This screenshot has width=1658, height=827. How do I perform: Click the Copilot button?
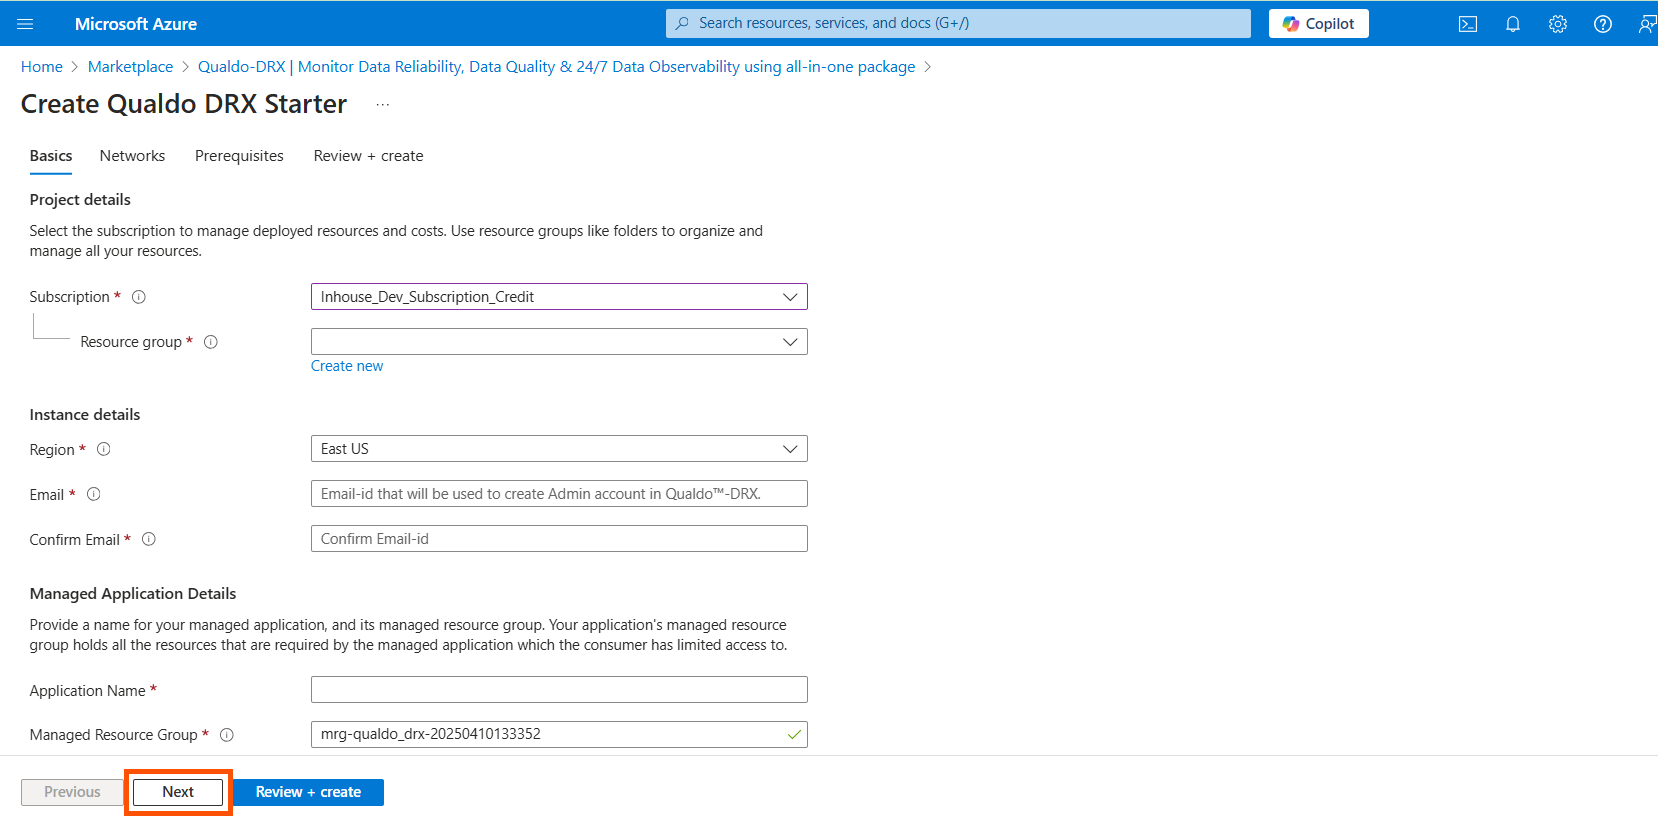[x=1318, y=23]
